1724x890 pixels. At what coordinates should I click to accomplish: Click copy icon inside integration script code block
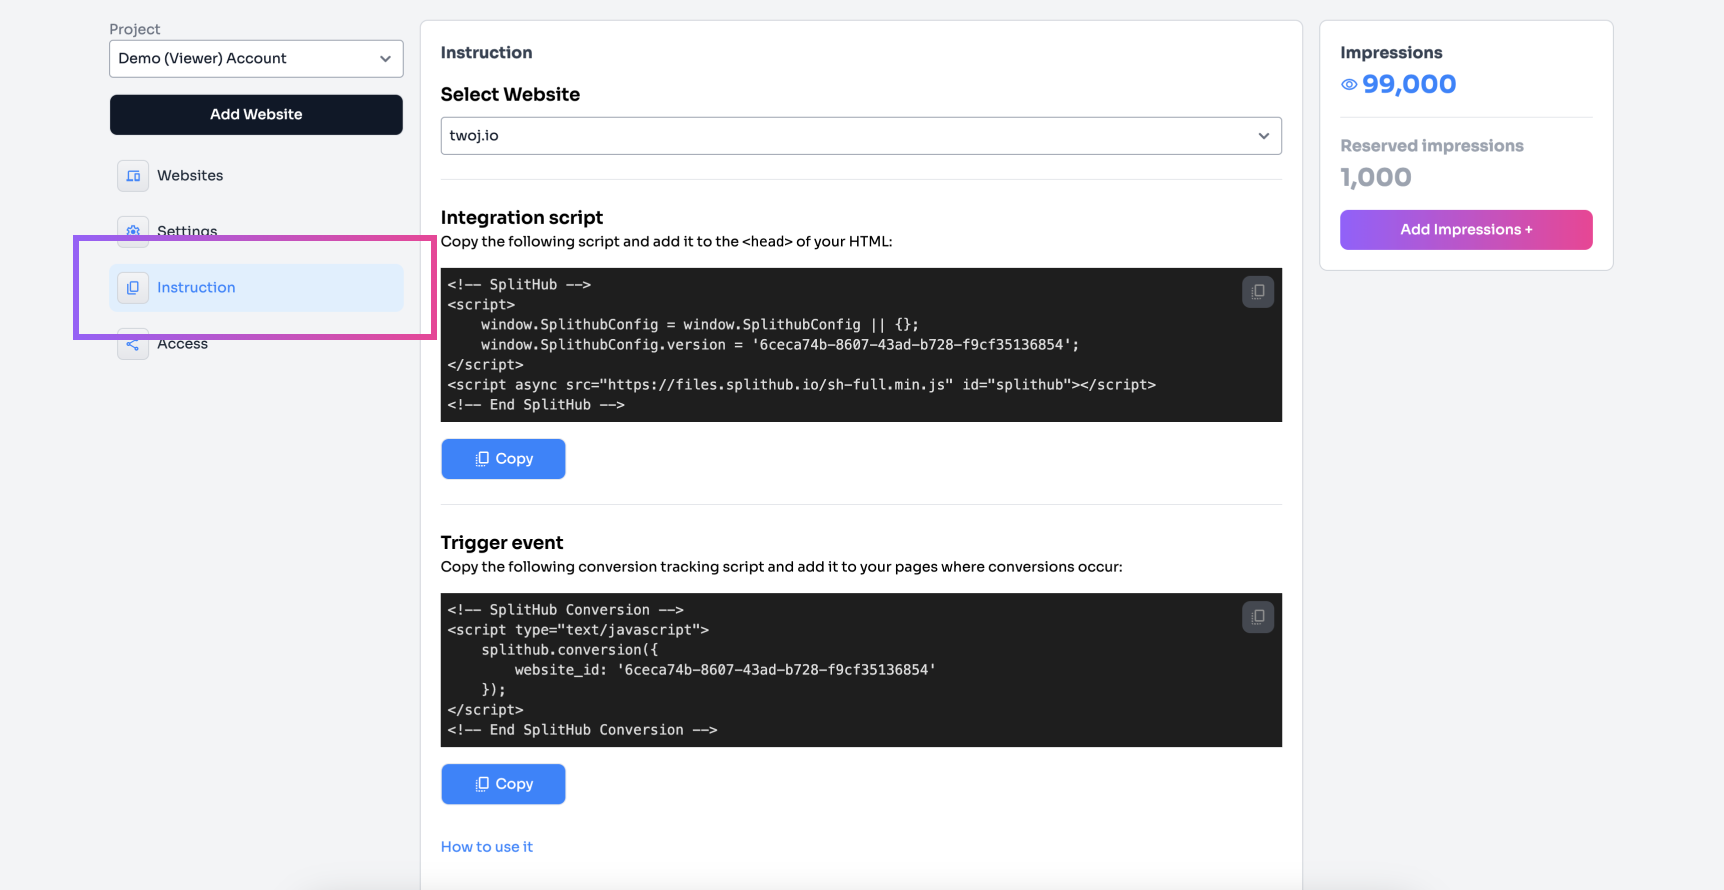pyautogui.click(x=1258, y=292)
